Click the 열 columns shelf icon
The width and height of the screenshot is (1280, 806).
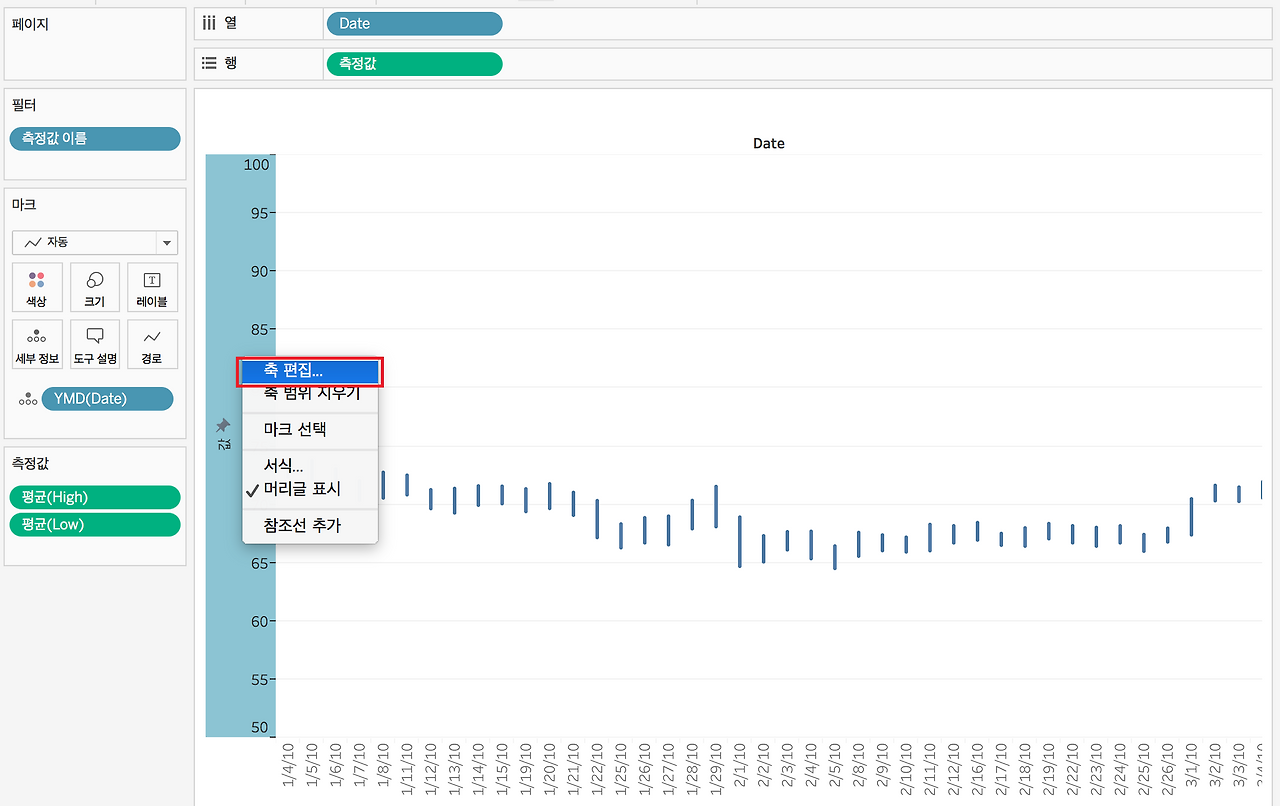209,23
